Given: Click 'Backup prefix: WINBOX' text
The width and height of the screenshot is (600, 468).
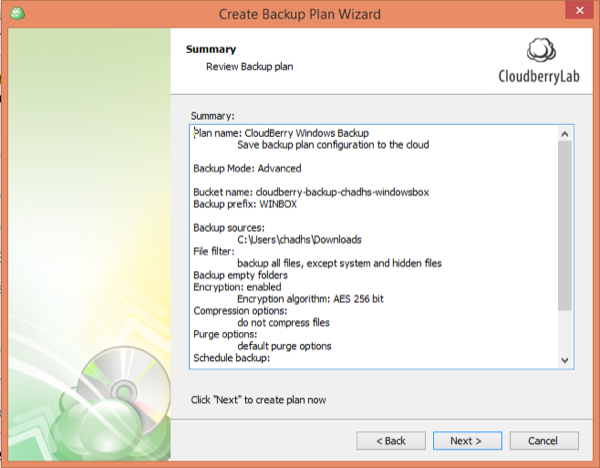Looking at the screenshot, I should click(245, 204).
